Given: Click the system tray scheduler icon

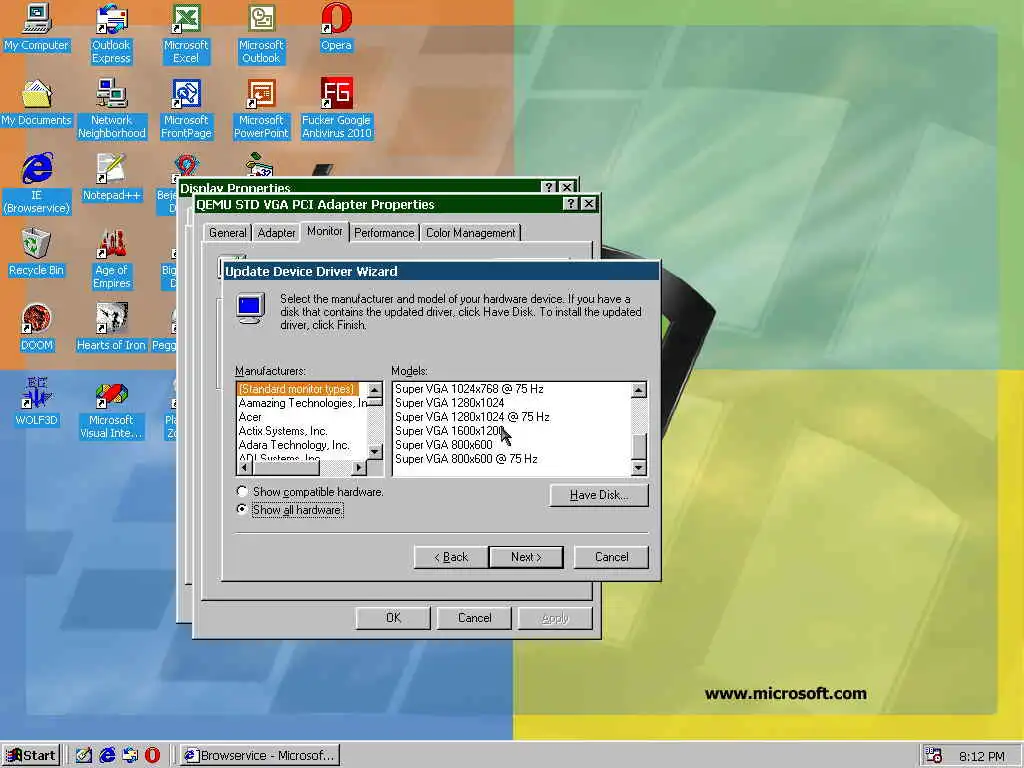Looking at the screenshot, I should tap(935, 756).
